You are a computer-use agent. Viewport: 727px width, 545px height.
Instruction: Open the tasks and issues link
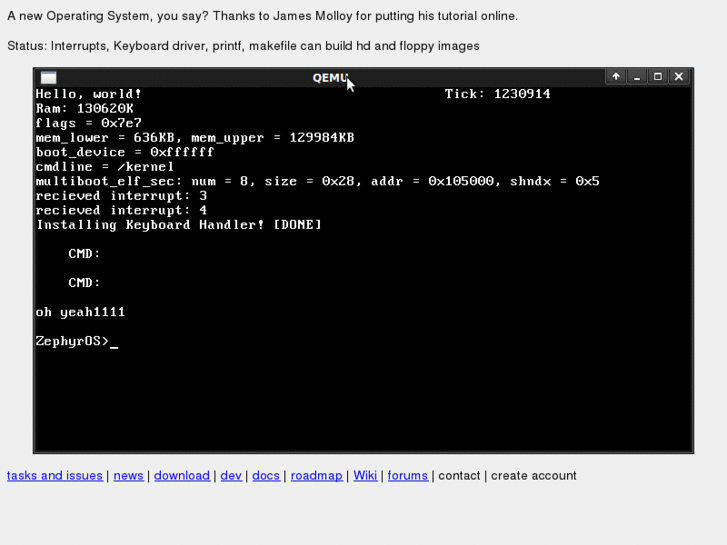pos(55,475)
